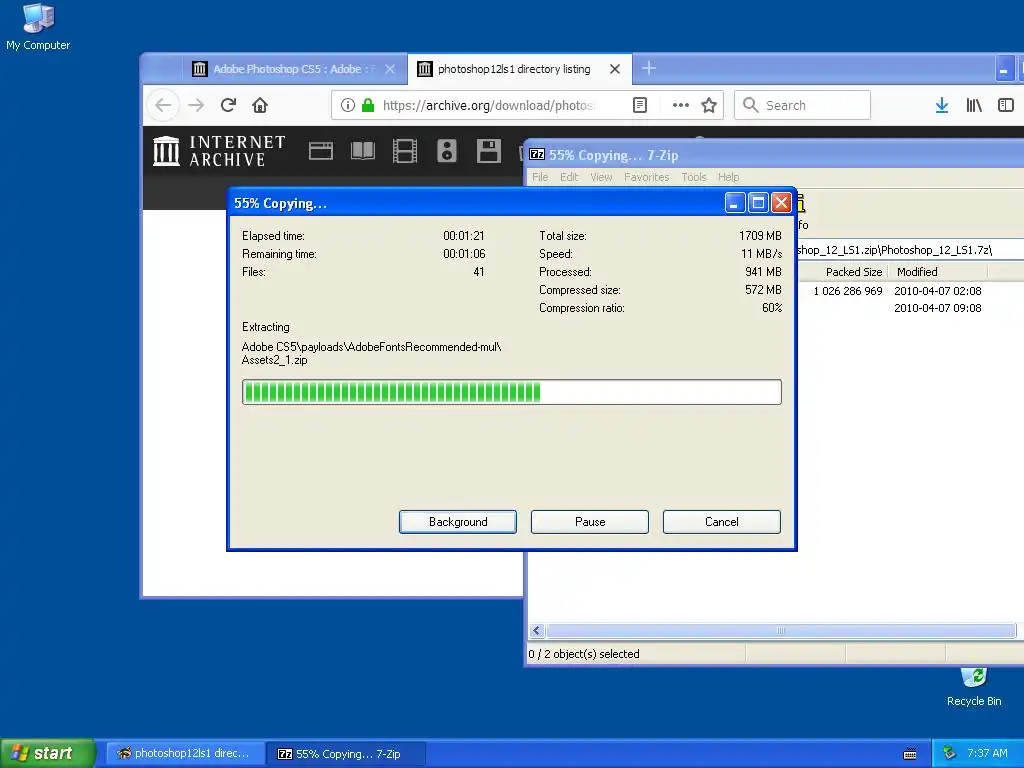The image size is (1024, 768).
Task: Open 7-Zip Help menu
Action: tap(728, 177)
